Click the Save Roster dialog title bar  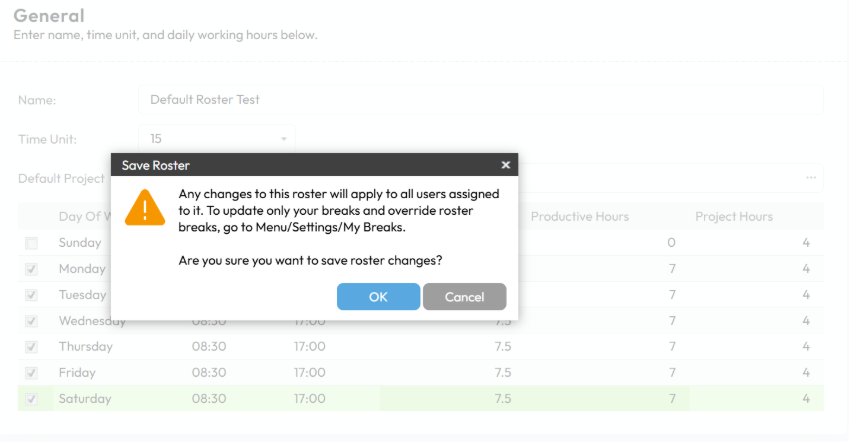300,165
